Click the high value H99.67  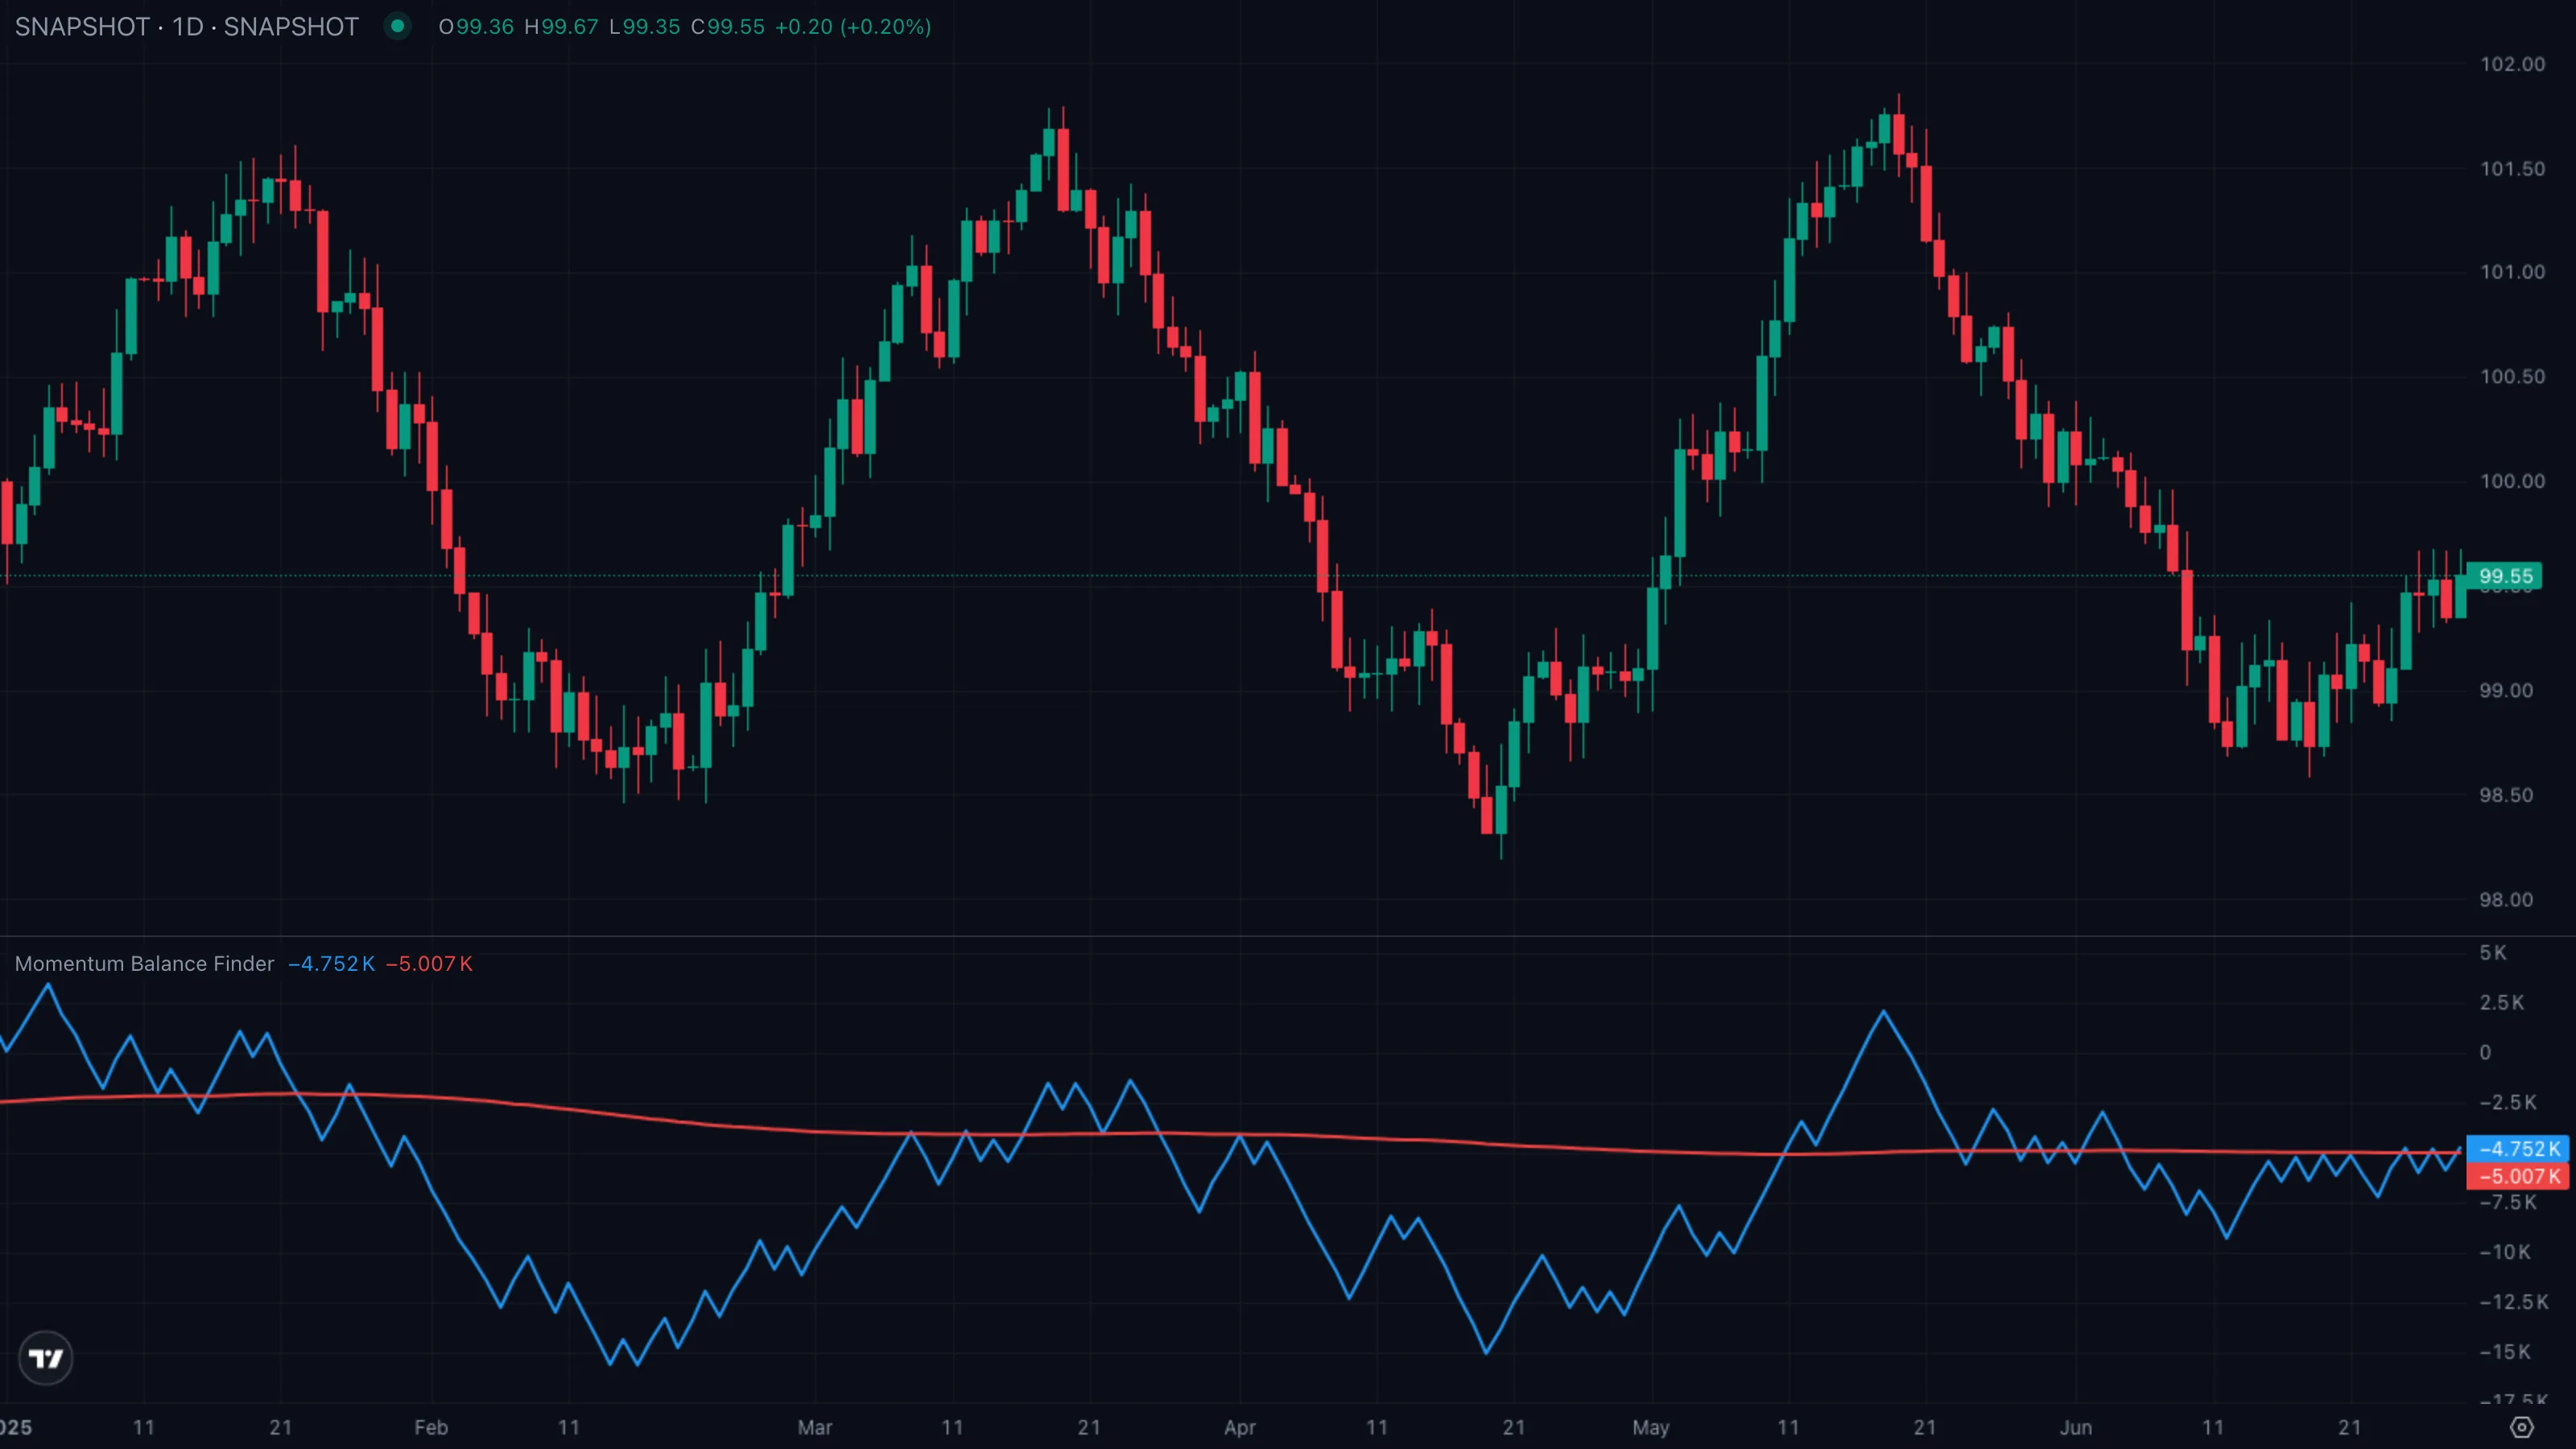pyautogui.click(x=561, y=26)
